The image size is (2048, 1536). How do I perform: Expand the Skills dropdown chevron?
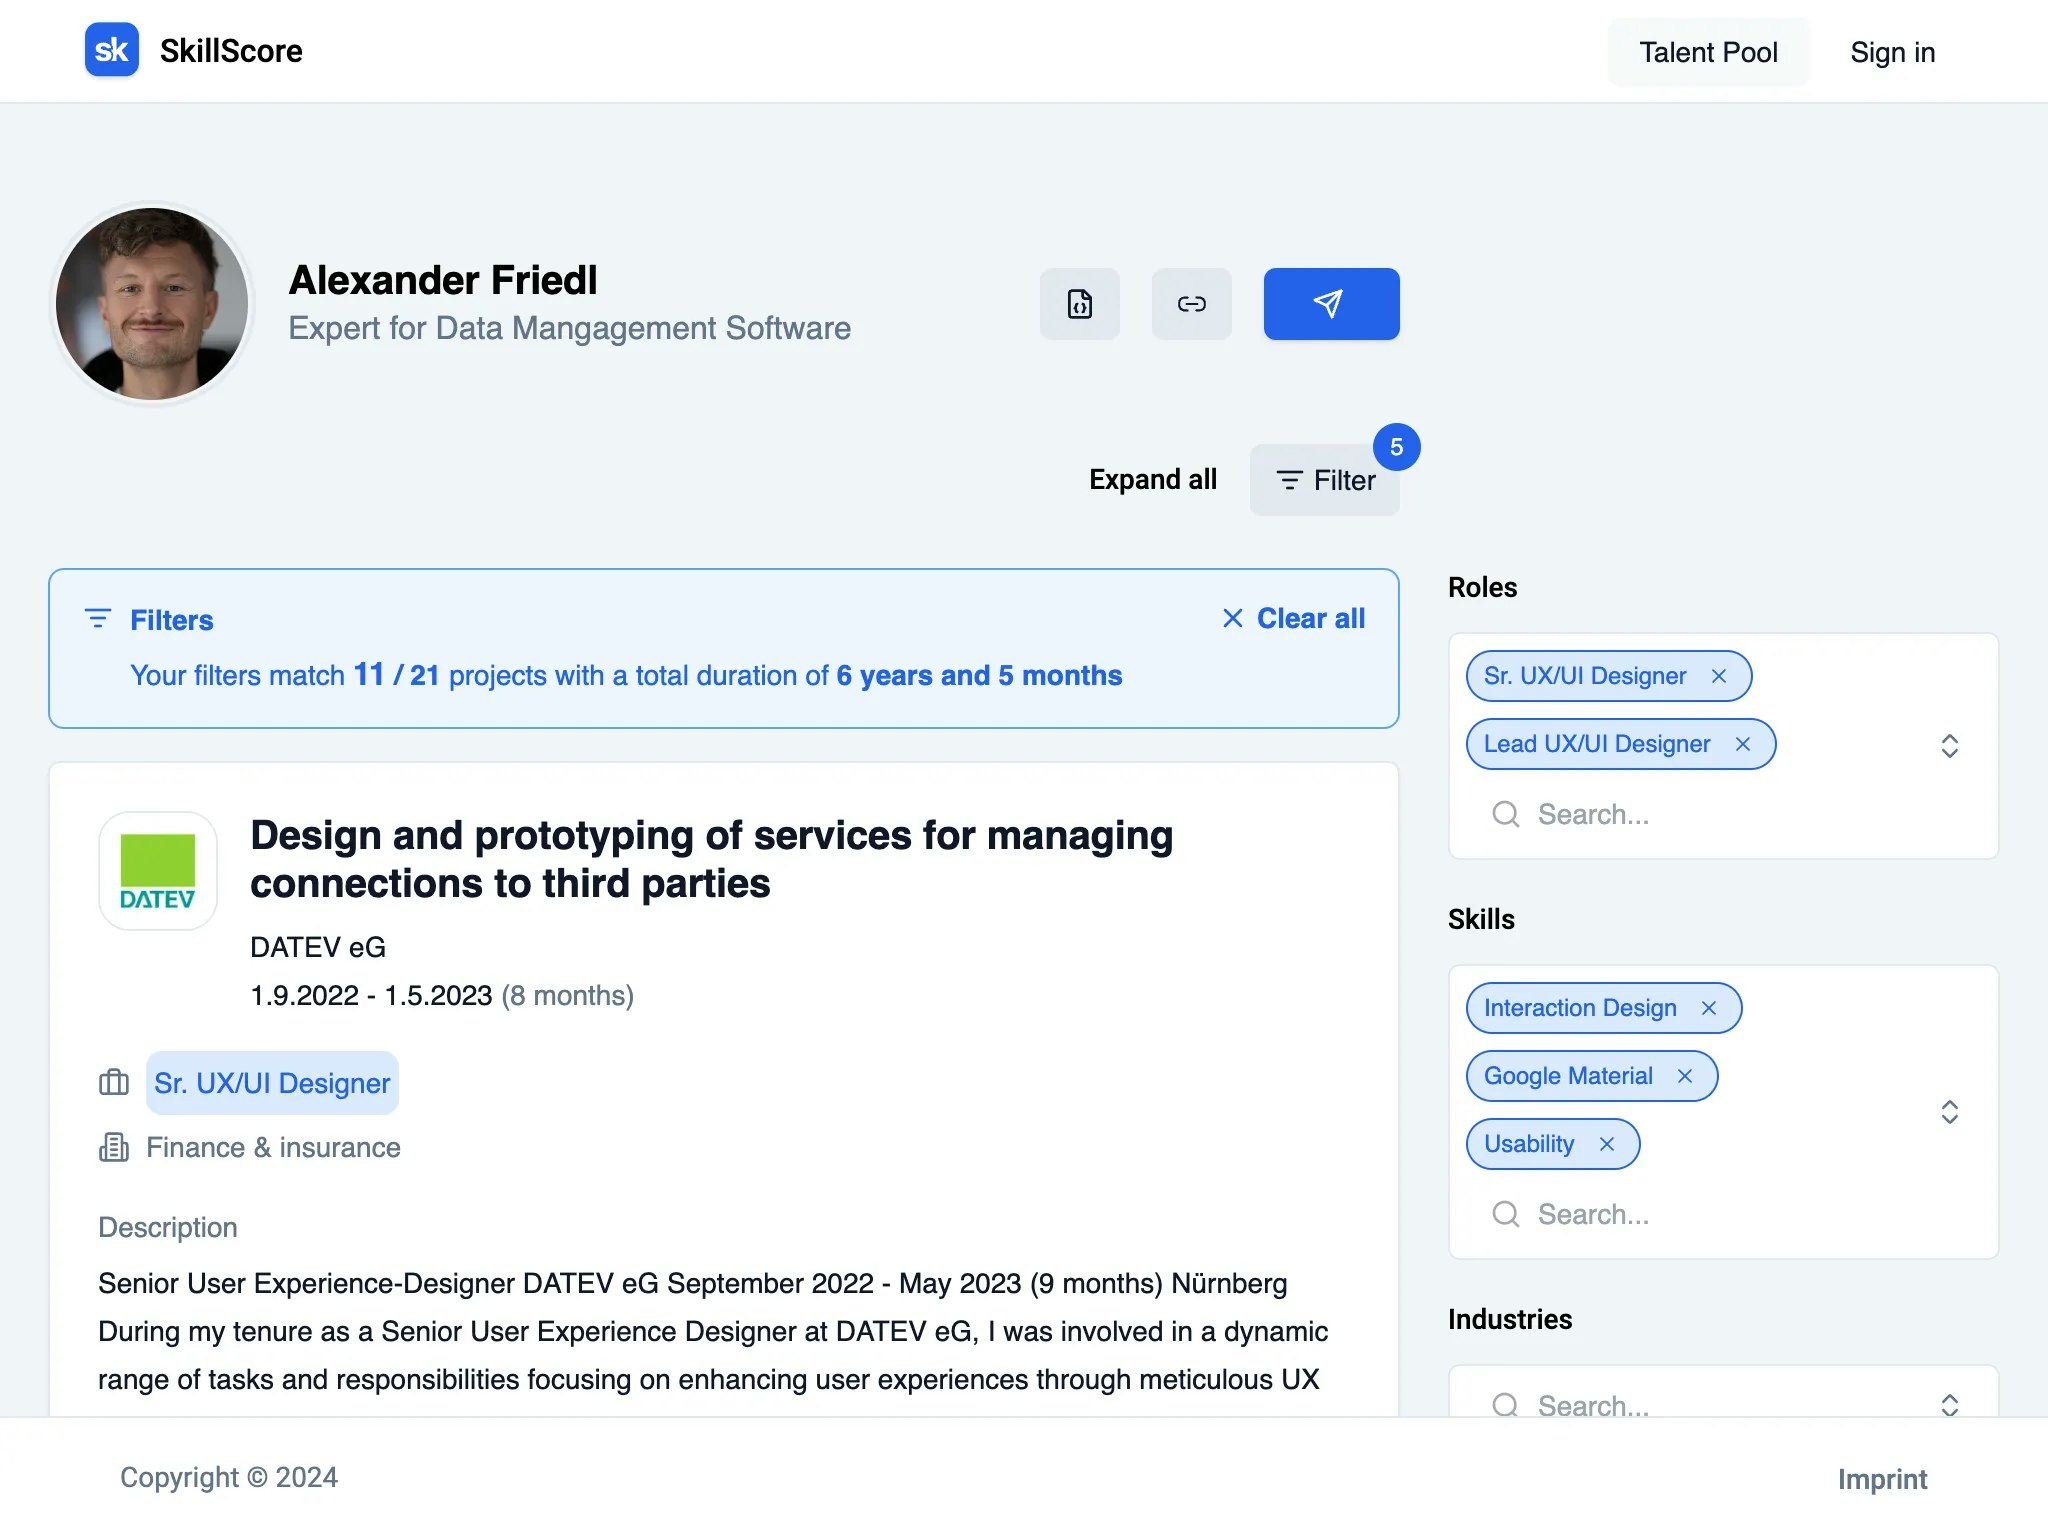[1949, 1112]
